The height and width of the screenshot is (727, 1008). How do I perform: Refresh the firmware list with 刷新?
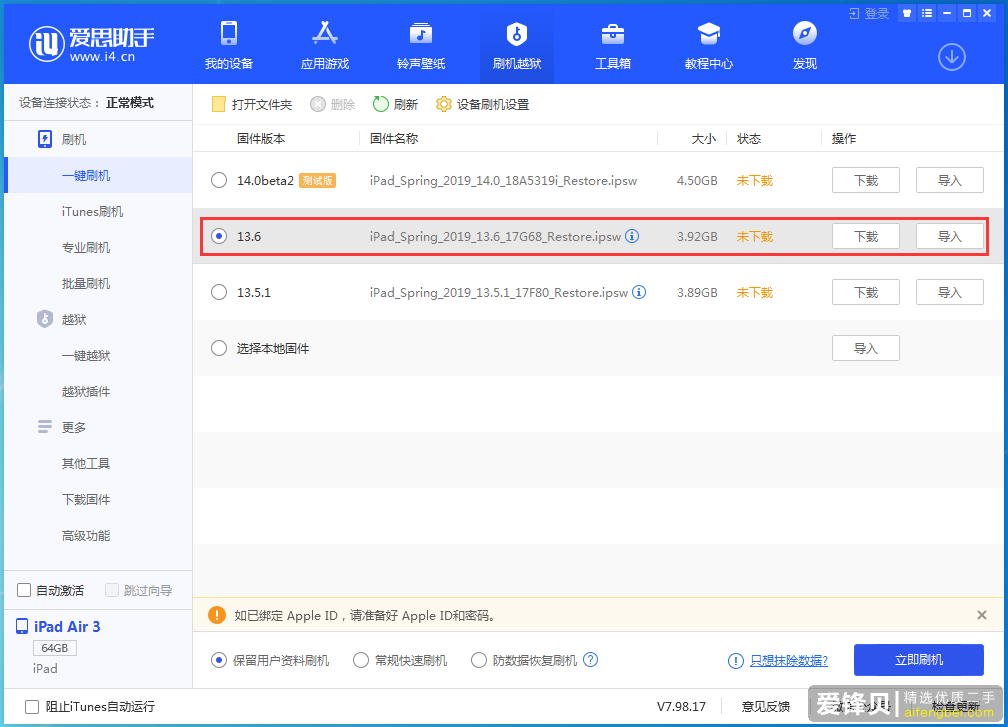(x=395, y=104)
